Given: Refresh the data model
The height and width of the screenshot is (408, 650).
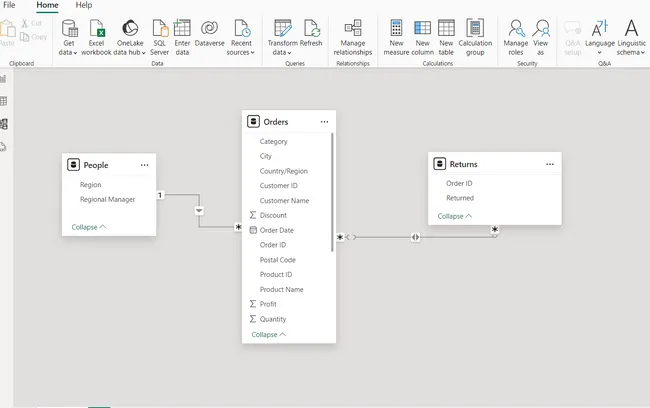Looking at the screenshot, I should click(311, 33).
